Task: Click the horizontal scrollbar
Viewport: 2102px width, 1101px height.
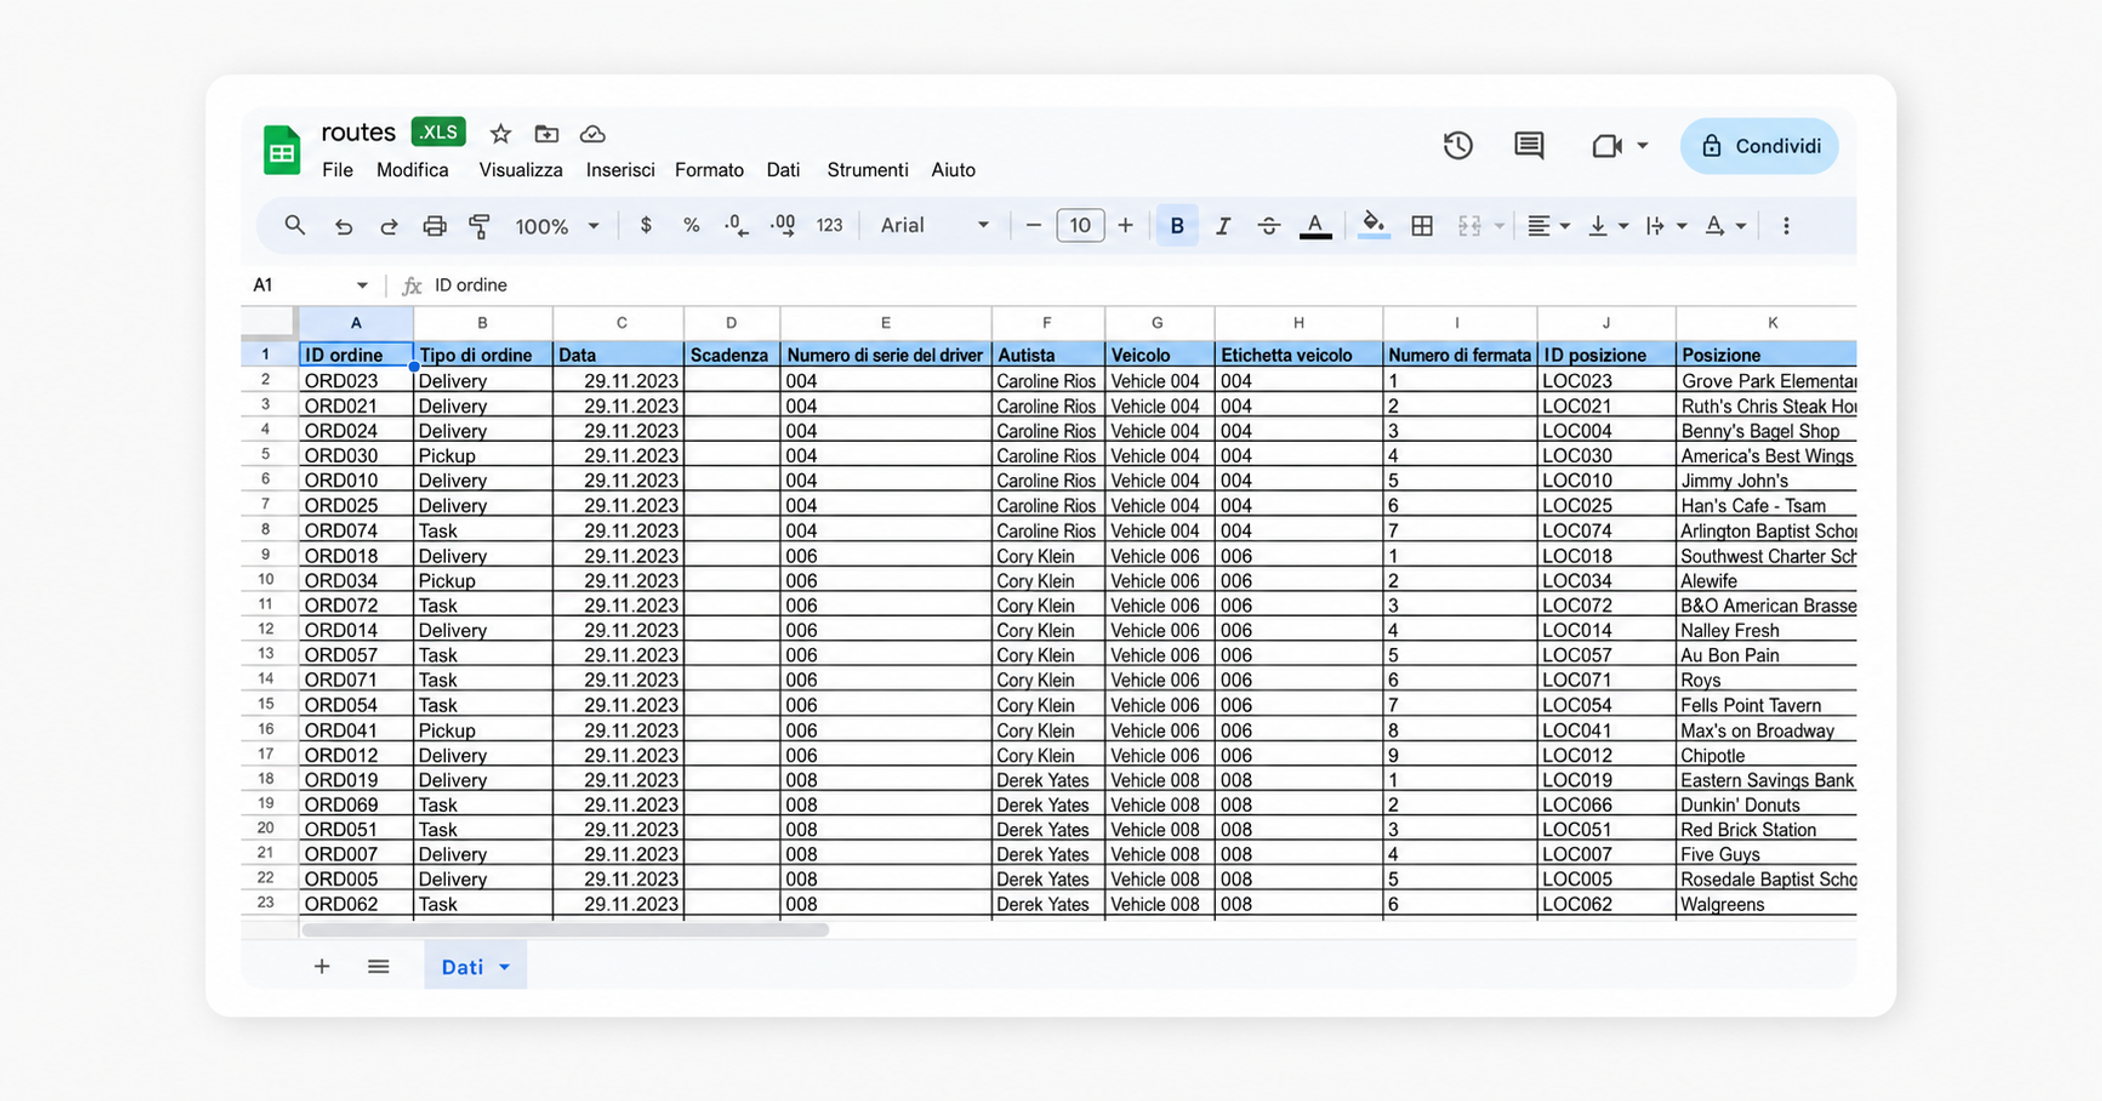Action: [565, 930]
